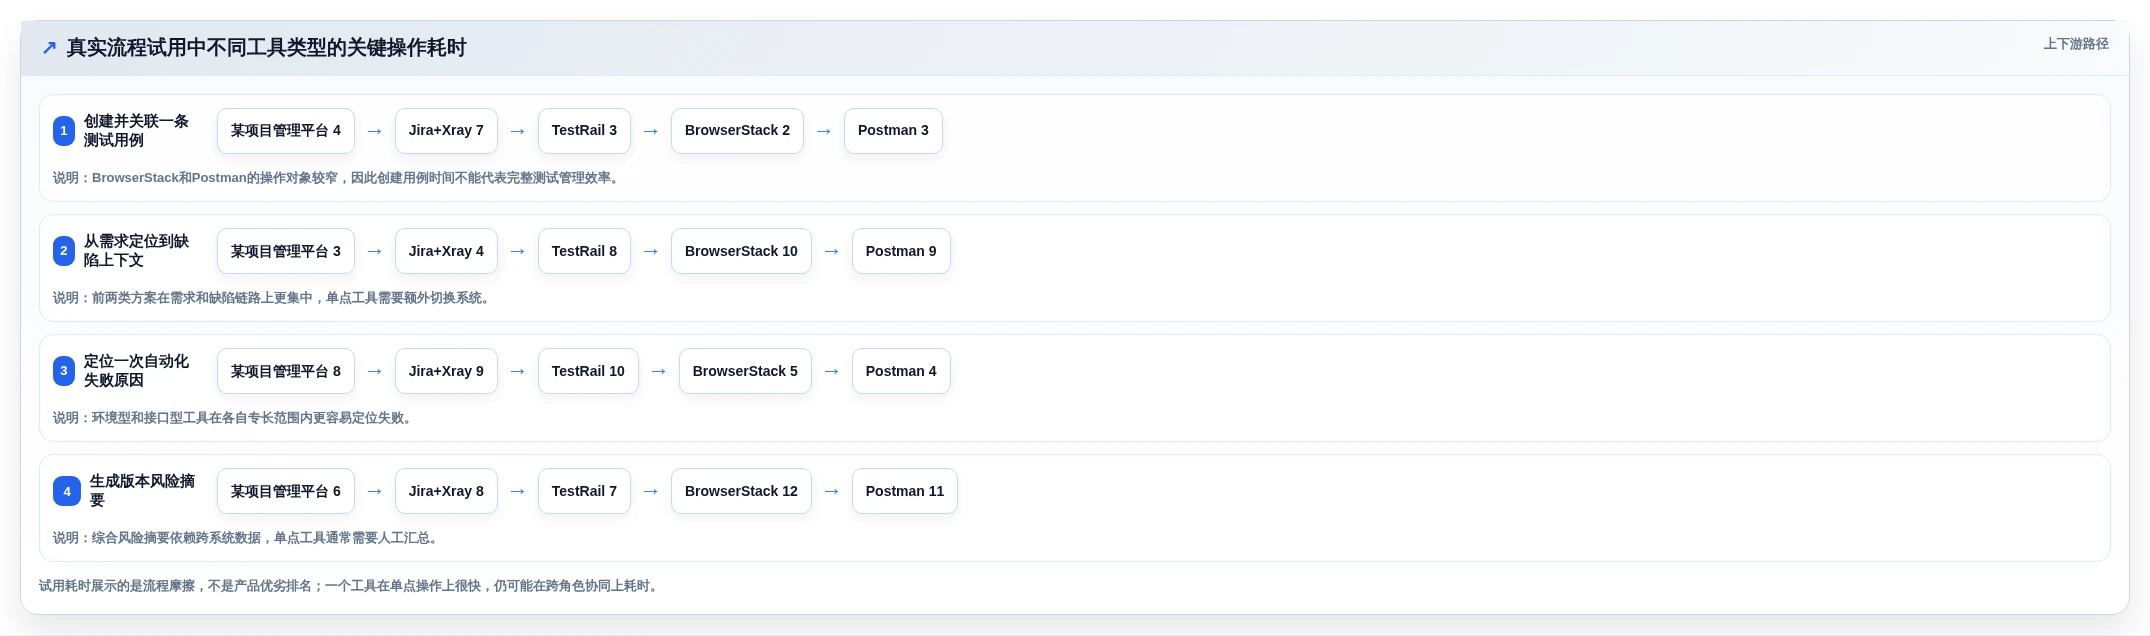Click the 某项目管理平台 4 chip

pyautogui.click(x=286, y=131)
